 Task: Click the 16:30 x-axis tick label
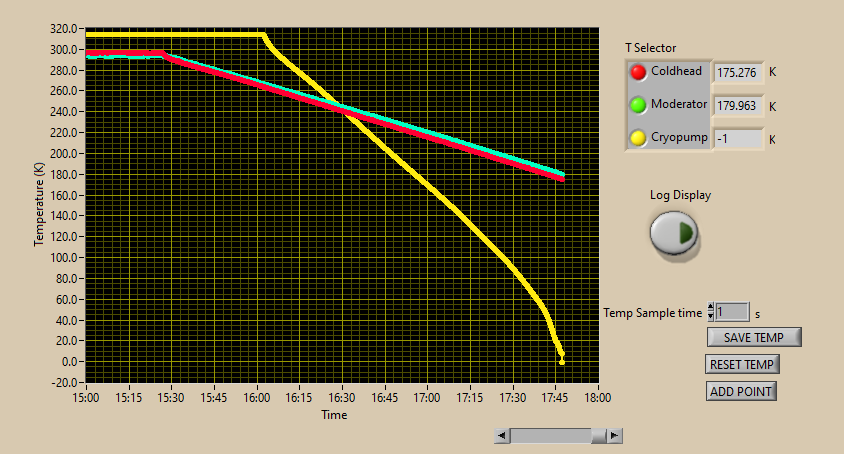click(x=342, y=398)
